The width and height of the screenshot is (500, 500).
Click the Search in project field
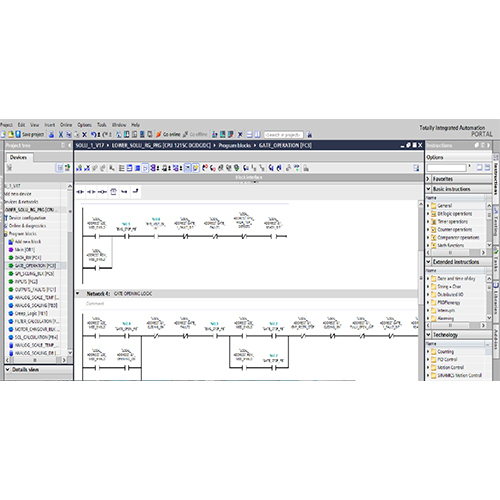(284, 135)
